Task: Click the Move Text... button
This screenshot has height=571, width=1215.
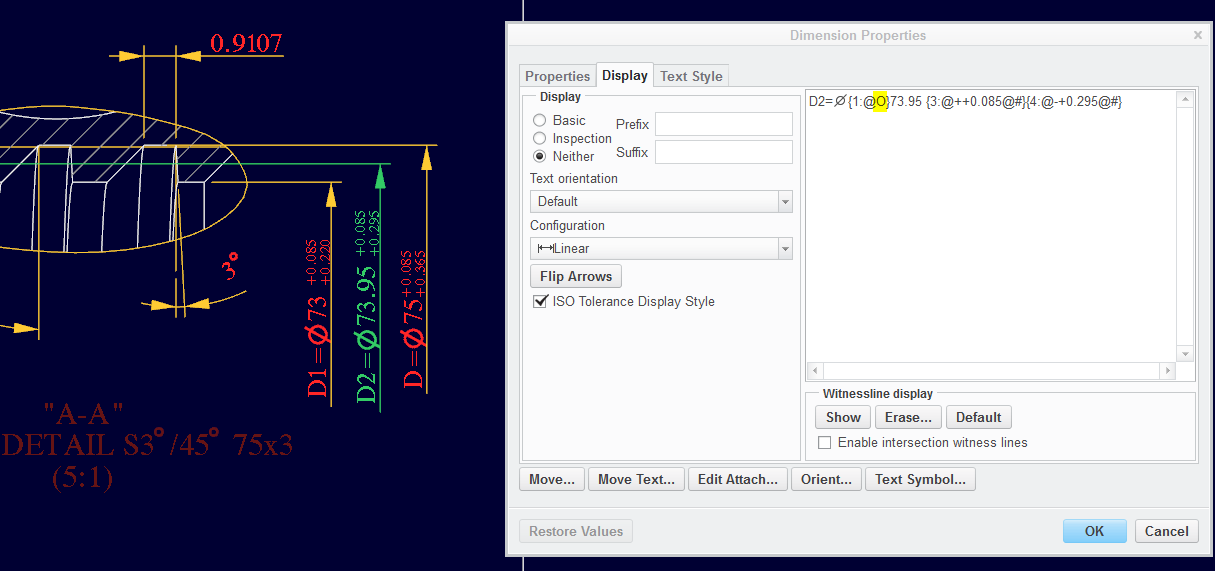Action: (x=636, y=479)
